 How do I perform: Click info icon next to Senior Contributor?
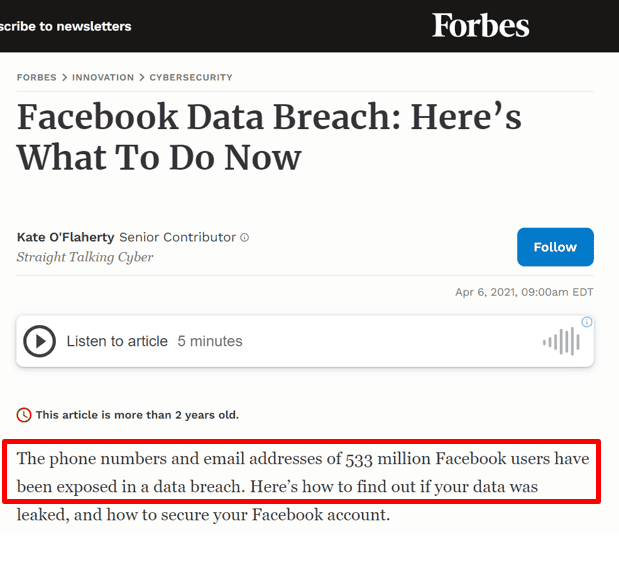click(245, 238)
